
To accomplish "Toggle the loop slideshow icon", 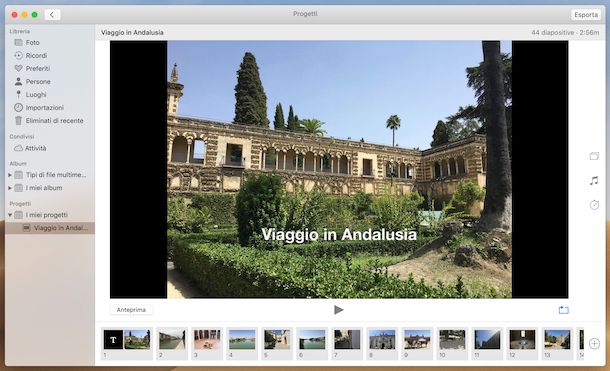I will [564, 310].
